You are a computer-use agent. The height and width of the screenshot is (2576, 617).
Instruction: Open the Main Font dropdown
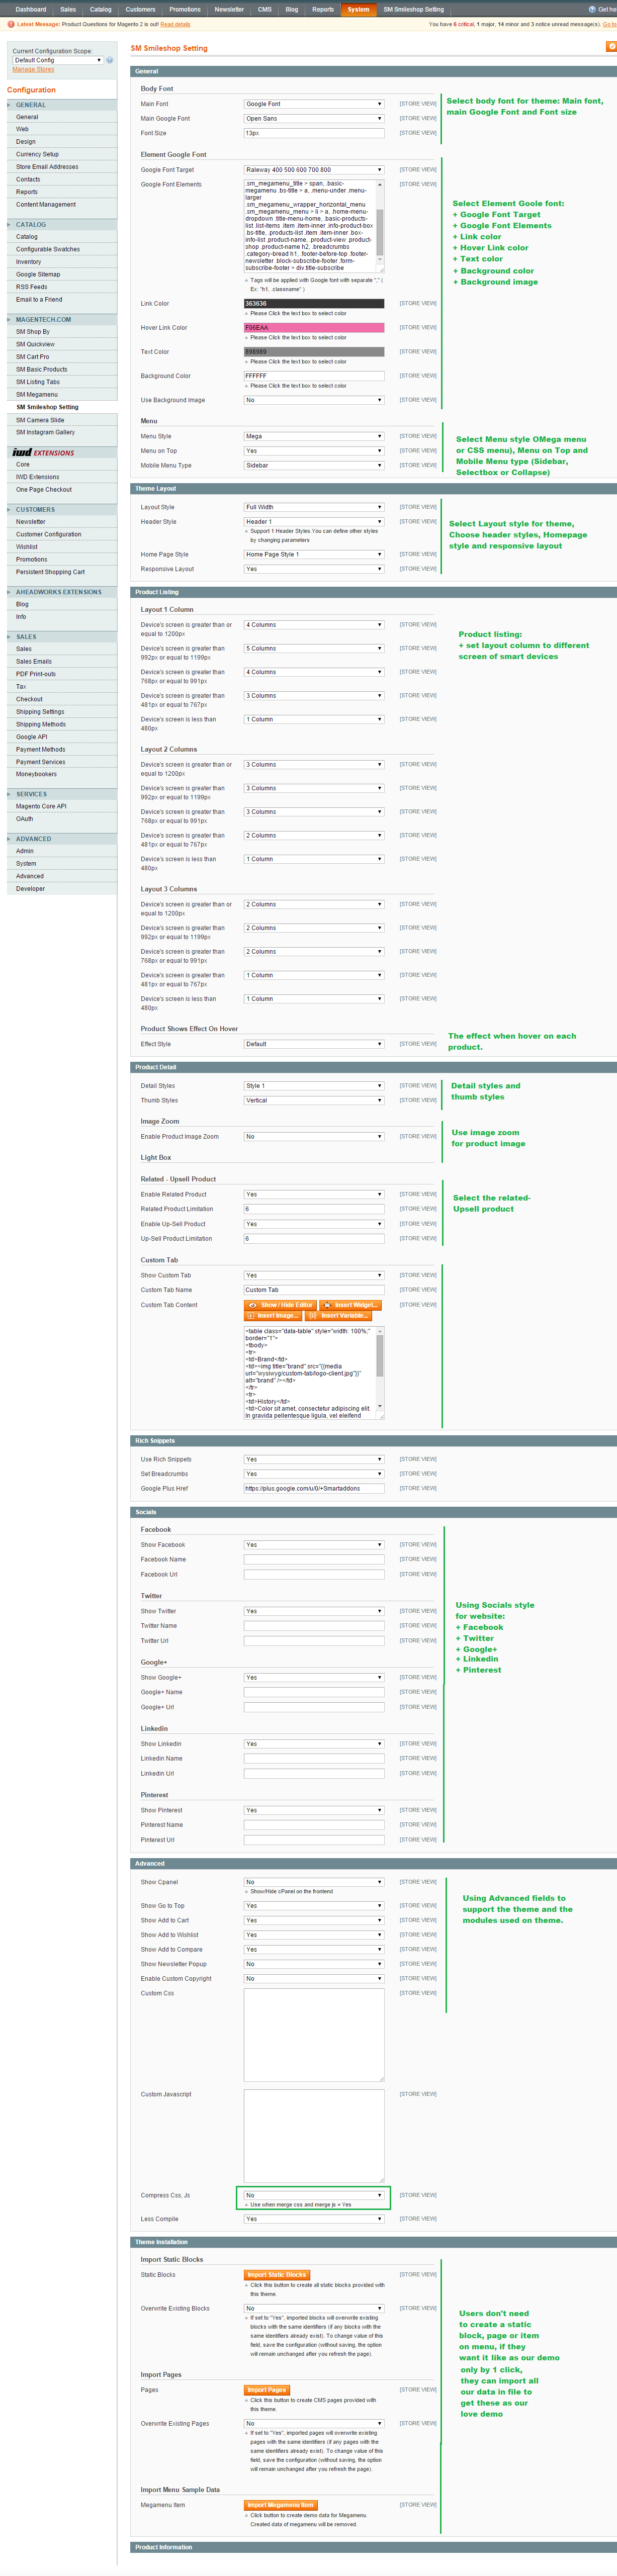pyautogui.click(x=314, y=104)
